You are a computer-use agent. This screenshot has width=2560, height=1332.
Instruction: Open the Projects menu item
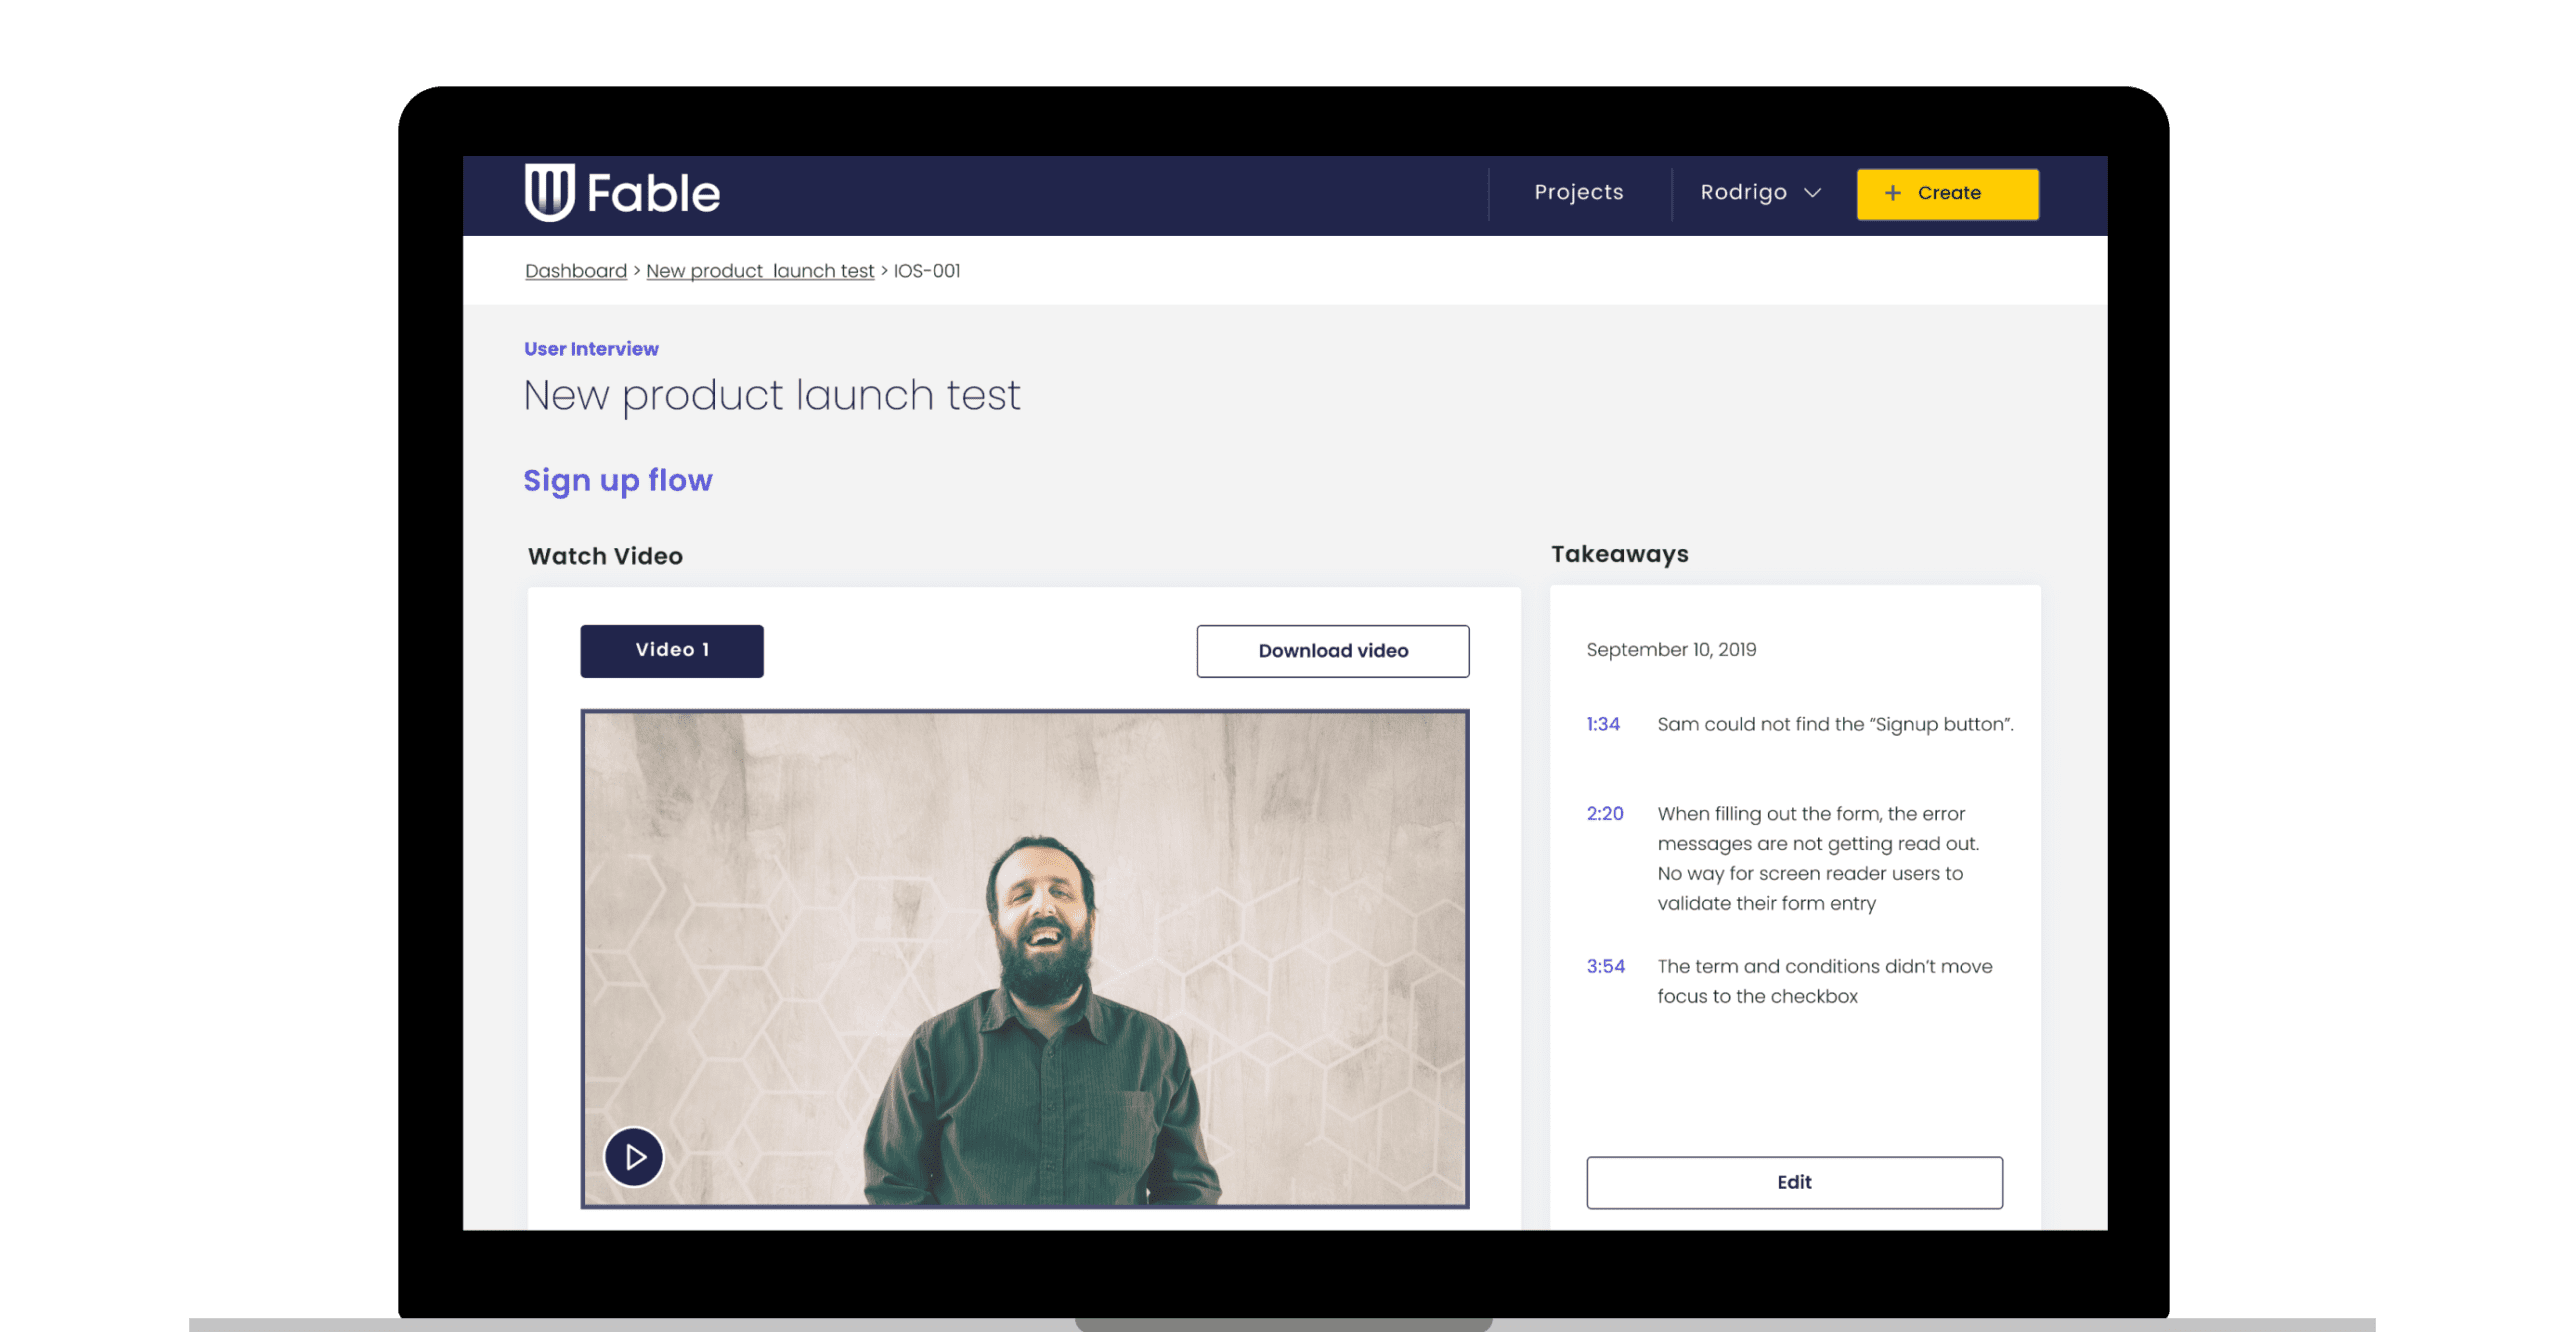click(x=1578, y=192)
